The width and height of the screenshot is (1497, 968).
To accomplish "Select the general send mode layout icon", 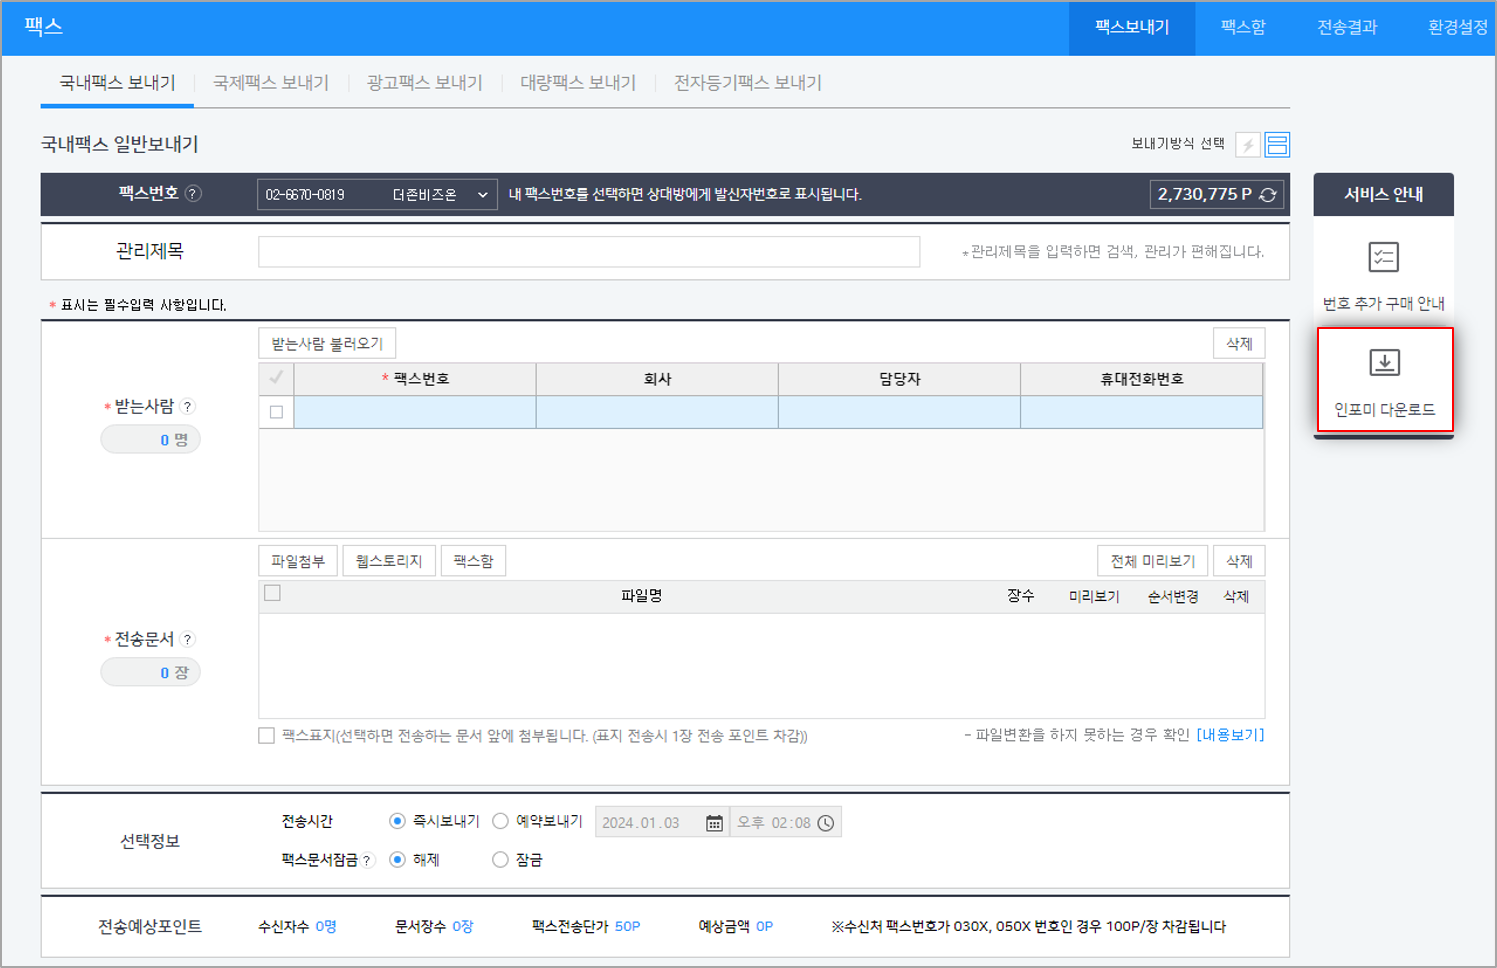I will click(1277, 145).
